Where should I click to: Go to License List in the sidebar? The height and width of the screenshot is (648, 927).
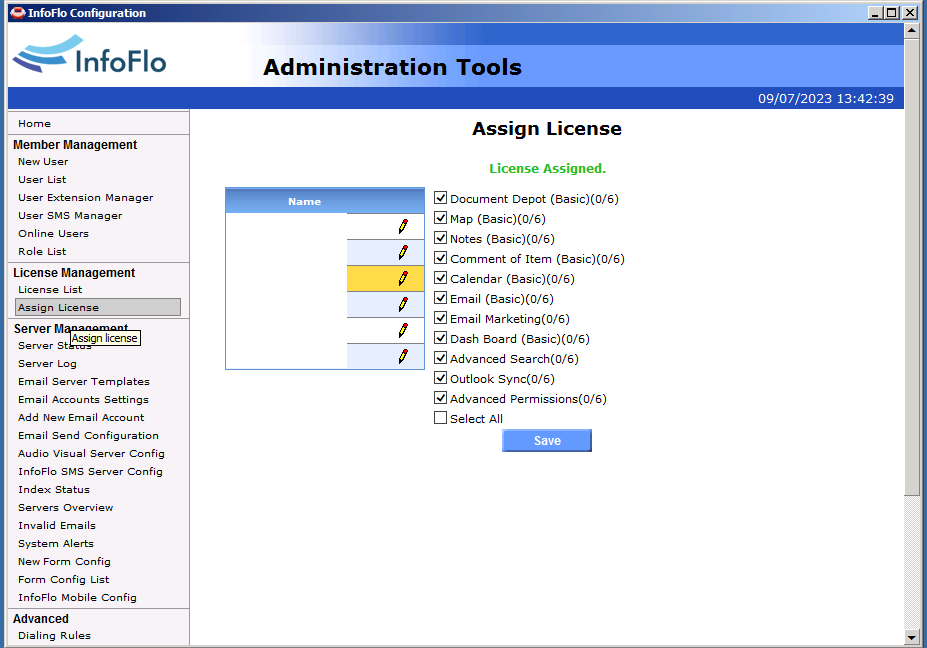click(x=50, y=290)
